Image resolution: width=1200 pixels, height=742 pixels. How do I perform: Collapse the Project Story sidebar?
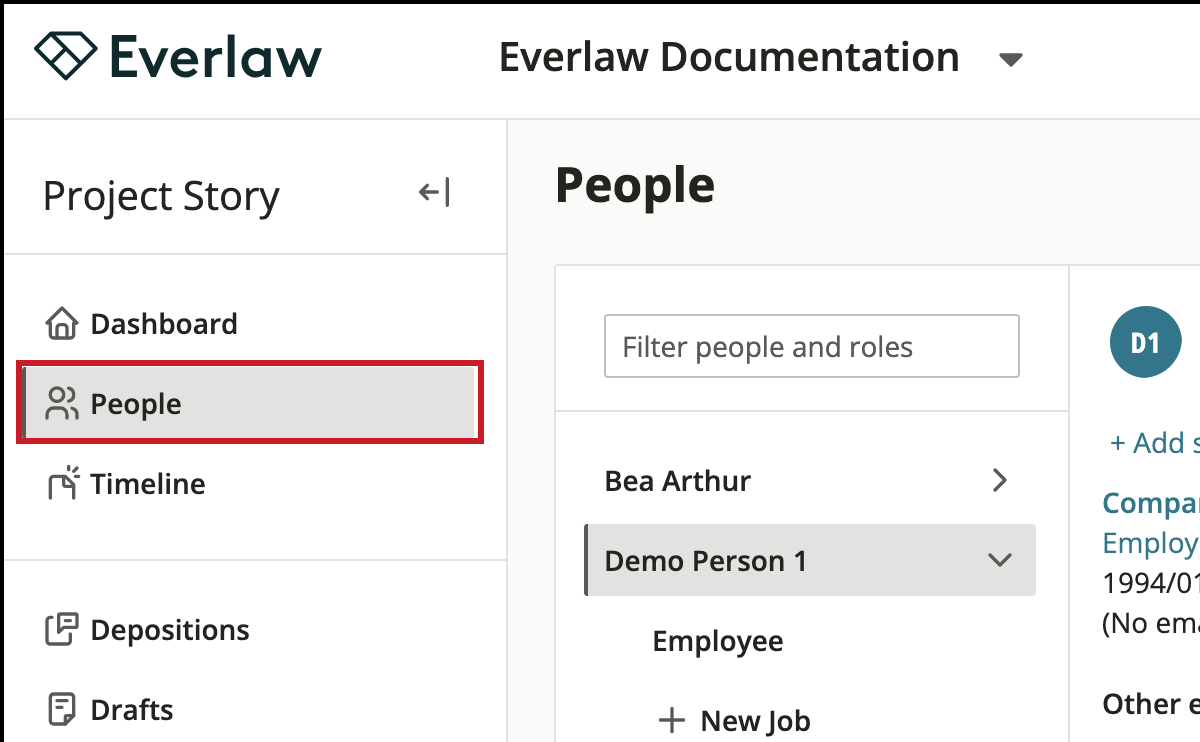pyautogui.click(x=434, y=192)
